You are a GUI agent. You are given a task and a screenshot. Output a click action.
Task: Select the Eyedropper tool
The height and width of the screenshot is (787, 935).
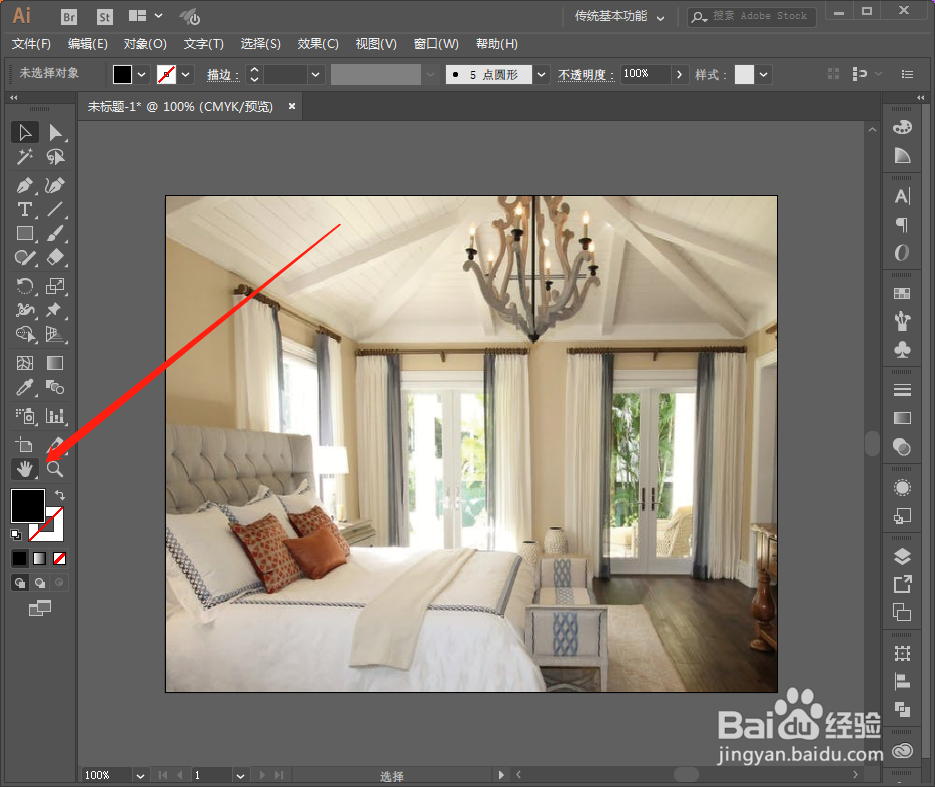point(25,388)
